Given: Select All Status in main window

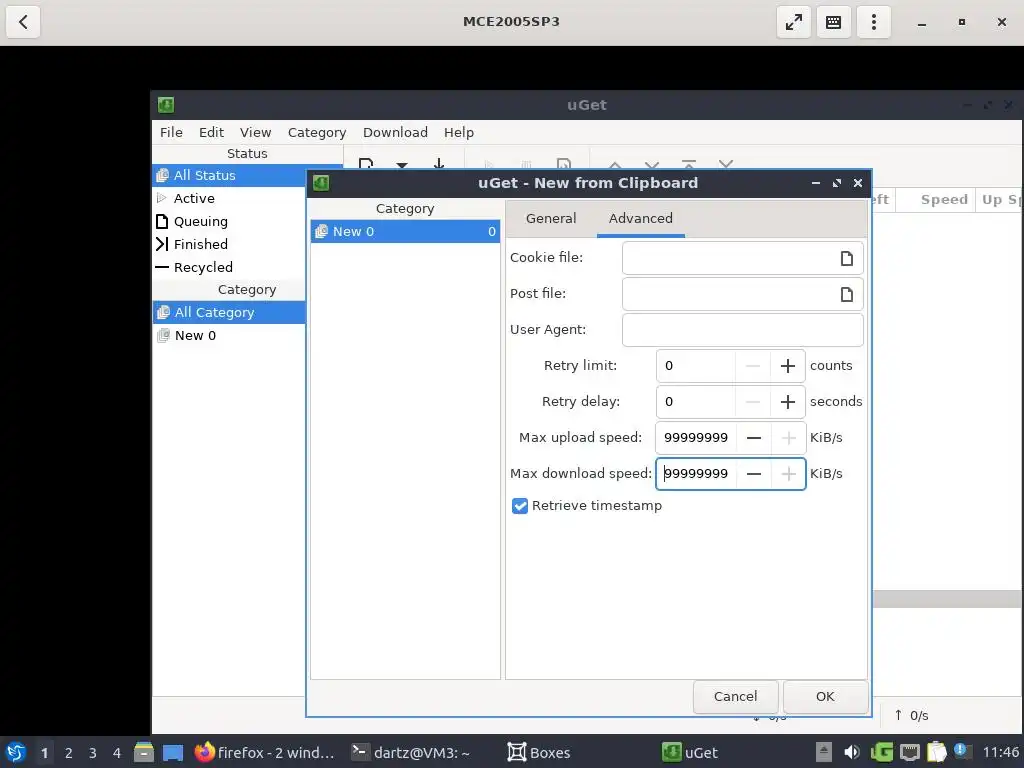Looking at the screenshot, I should click(229, 175).
